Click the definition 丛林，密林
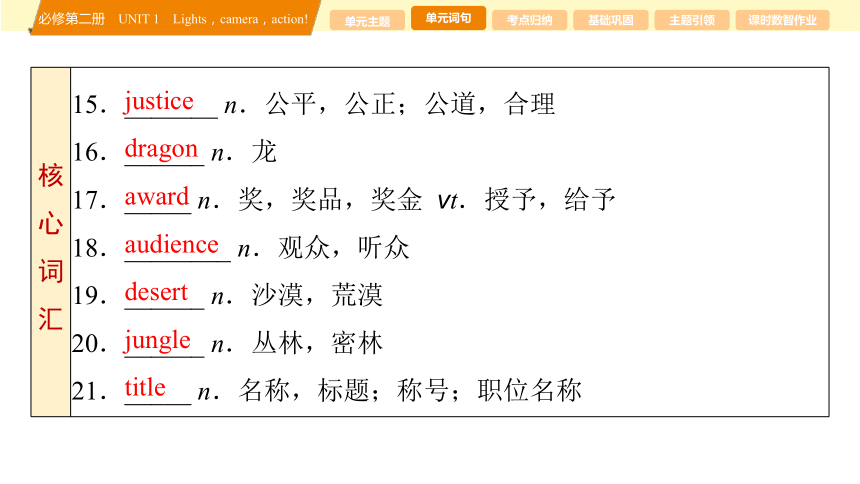Viewport: 860px width, 484px height. pos(317,343)
